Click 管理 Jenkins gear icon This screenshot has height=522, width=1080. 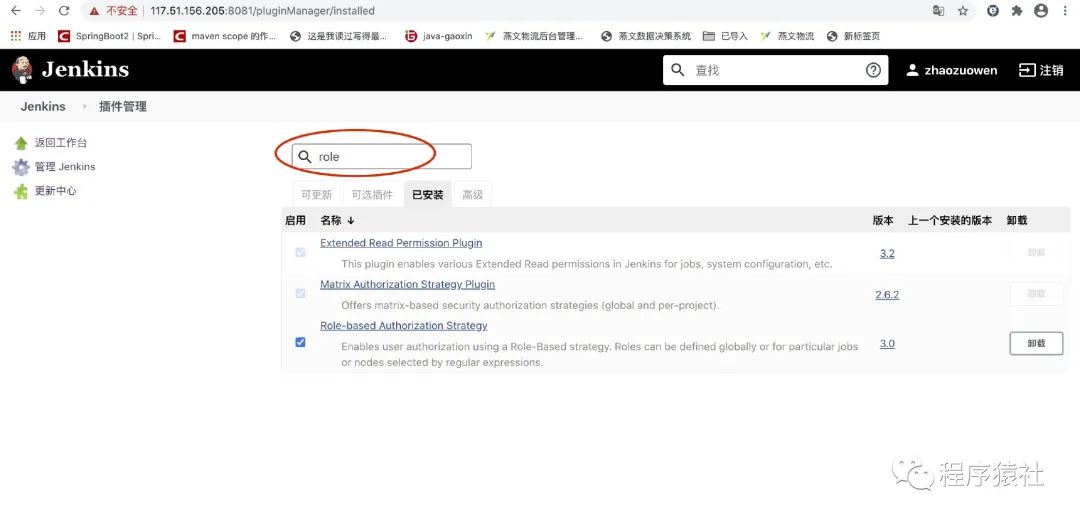pos(21,167)
